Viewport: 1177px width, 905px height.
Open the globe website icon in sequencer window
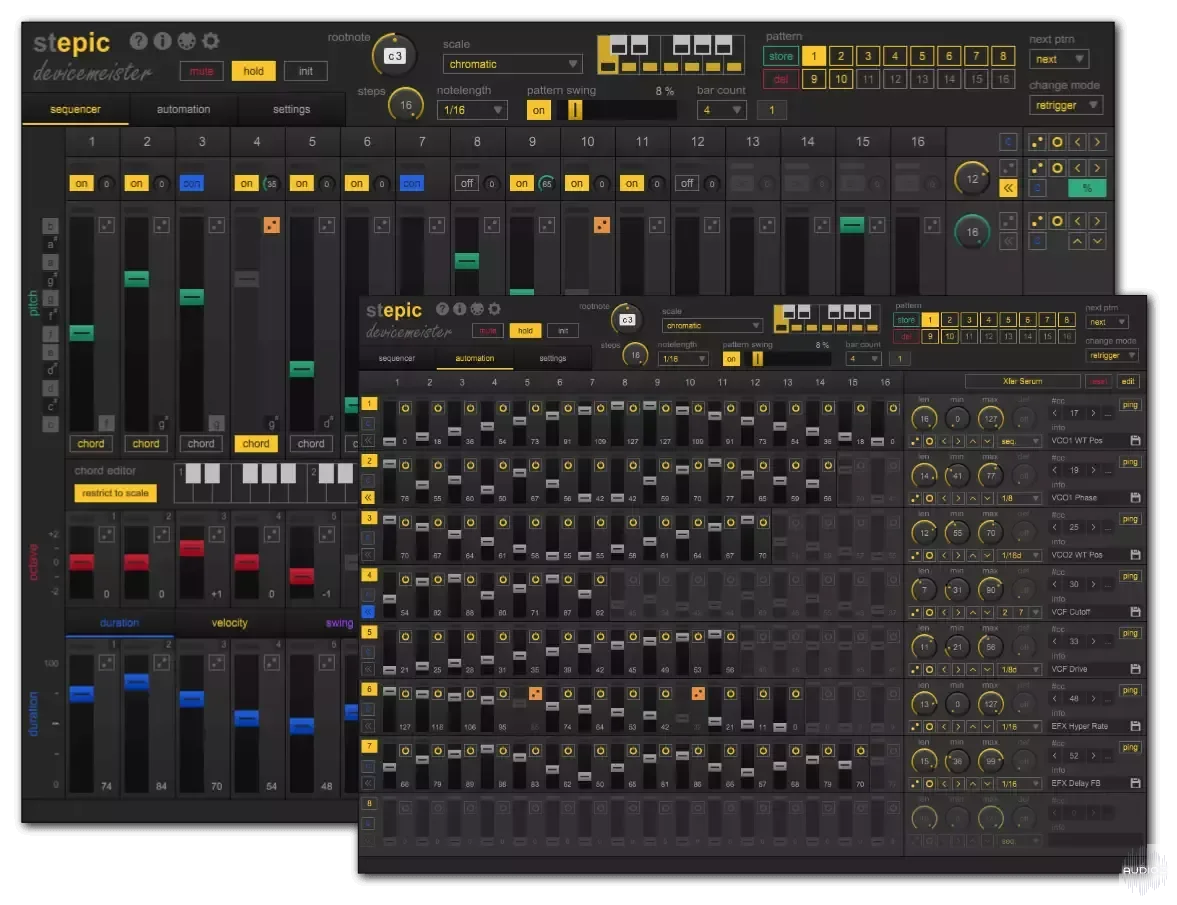click(186, 41)
